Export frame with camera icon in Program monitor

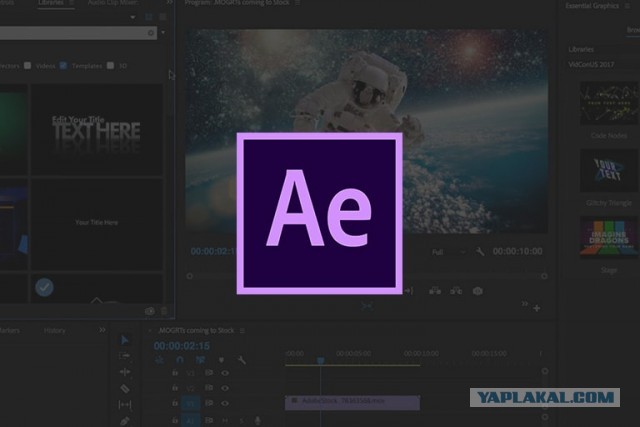[x=478, y=291]
